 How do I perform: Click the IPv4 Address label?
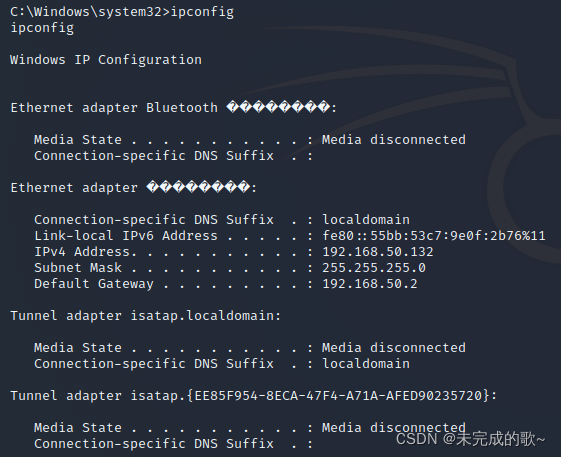[x=85, y=252]
